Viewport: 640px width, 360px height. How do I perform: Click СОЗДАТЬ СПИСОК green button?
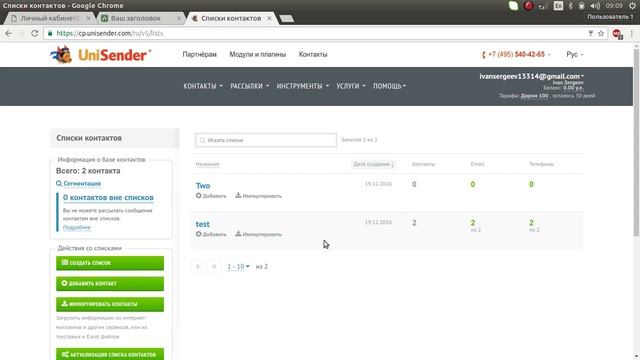(x=110, y=263)
